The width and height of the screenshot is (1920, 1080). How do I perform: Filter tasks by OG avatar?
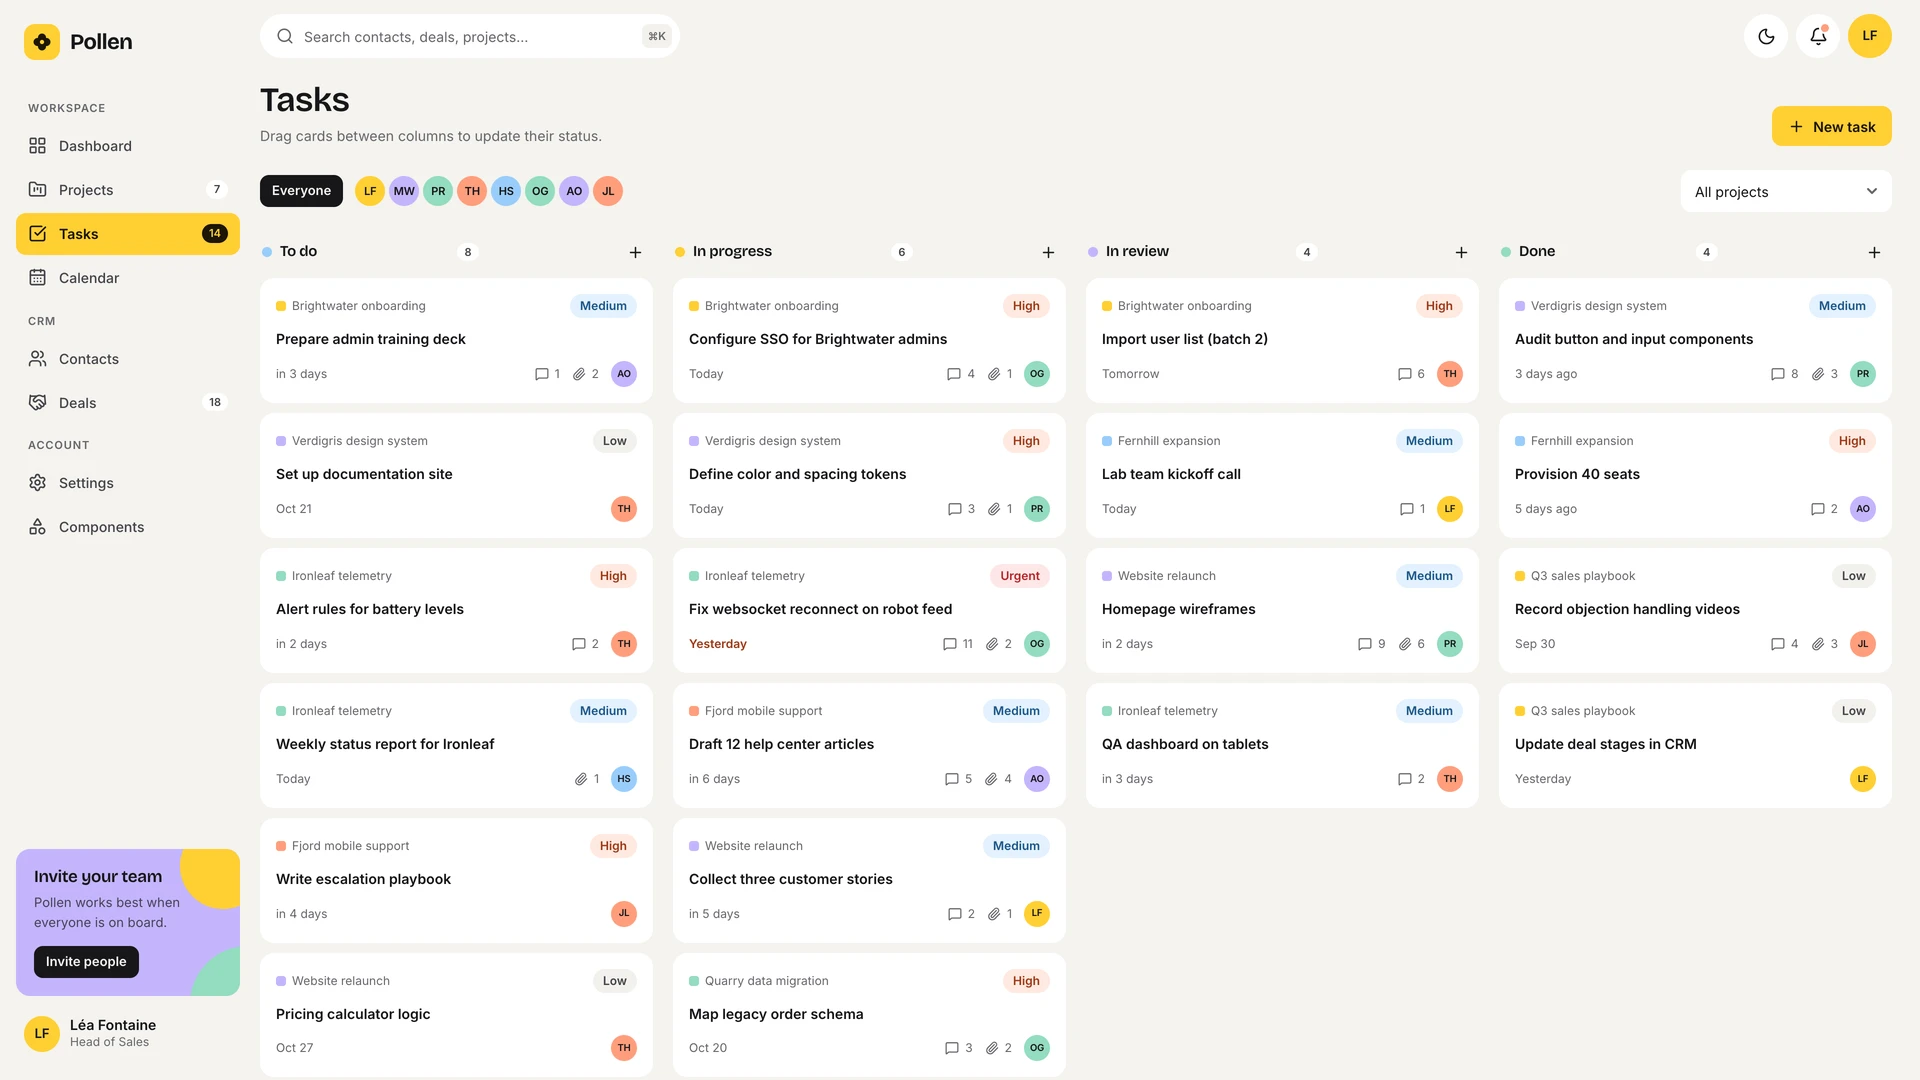[540, 191]
